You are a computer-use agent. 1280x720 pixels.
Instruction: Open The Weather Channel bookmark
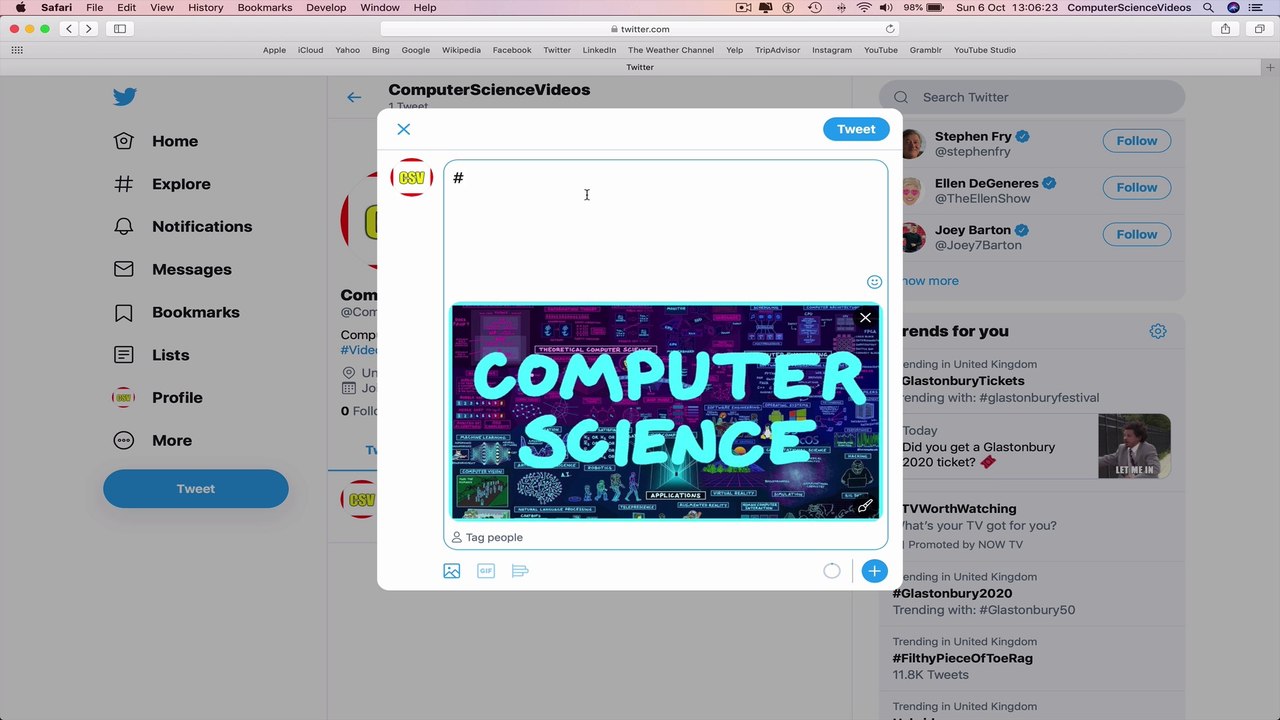point(671,50)
